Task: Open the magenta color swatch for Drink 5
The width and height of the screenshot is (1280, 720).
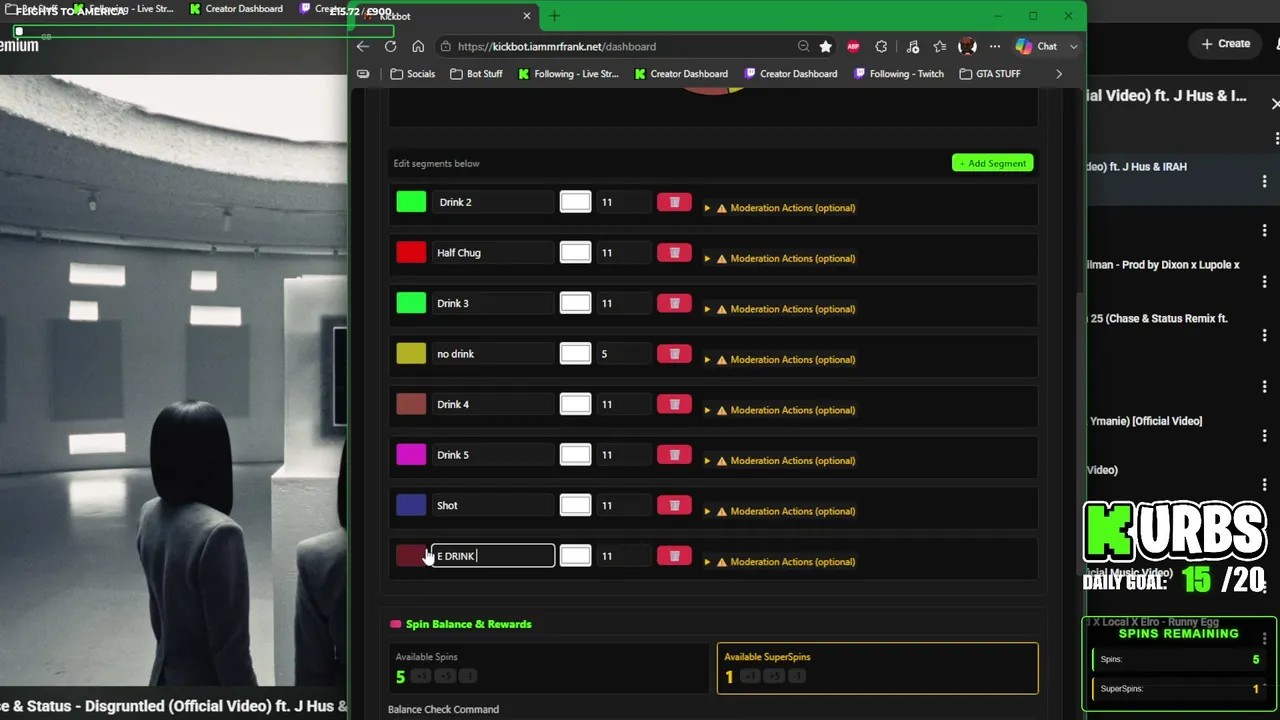Action: [x=411, y=454]
